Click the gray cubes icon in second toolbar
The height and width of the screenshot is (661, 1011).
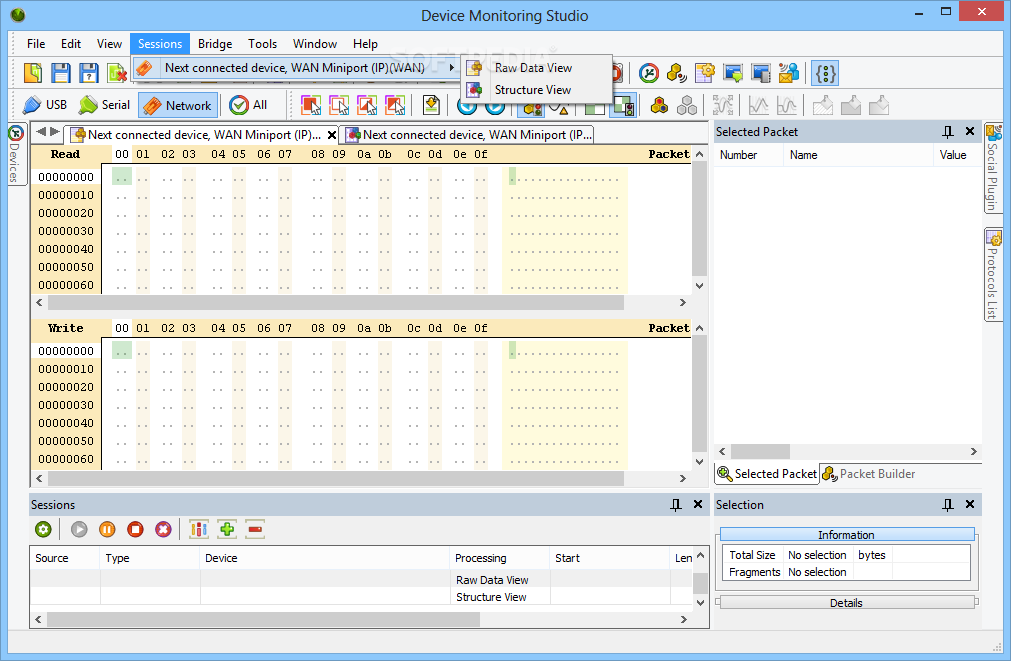pyautogui.click(x=687, y=105)
